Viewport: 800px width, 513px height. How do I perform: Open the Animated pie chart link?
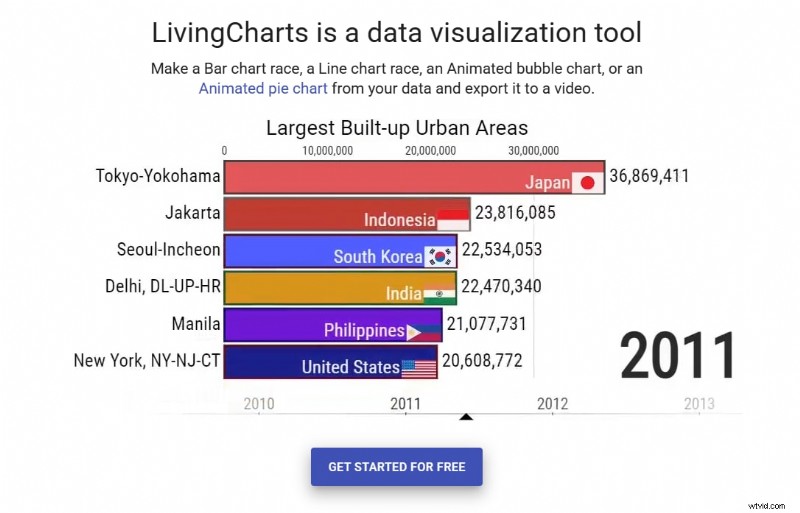pyautogui.click(x=263, y=88)
